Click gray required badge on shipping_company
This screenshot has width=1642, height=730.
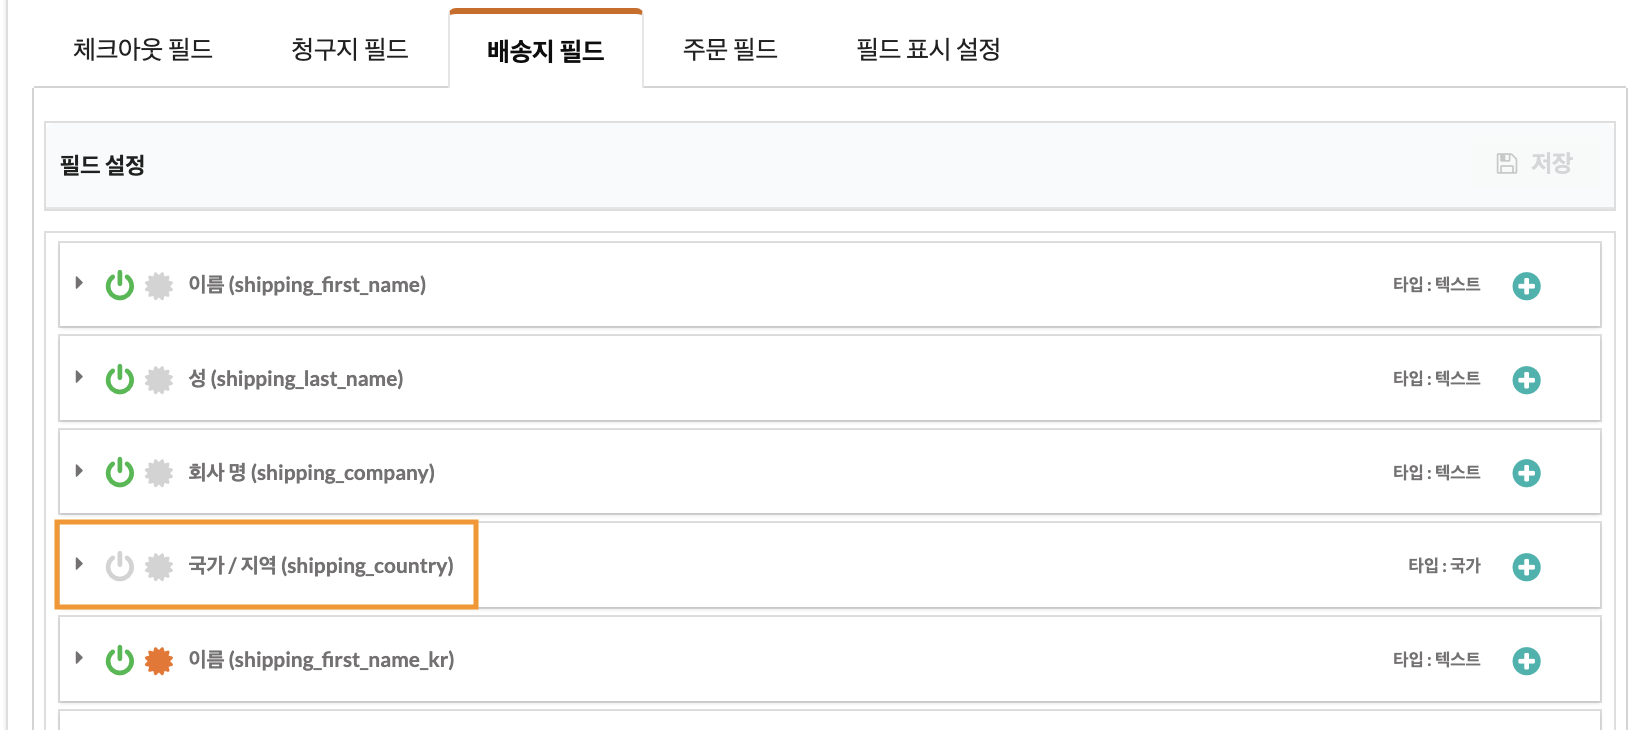(159, 473)
